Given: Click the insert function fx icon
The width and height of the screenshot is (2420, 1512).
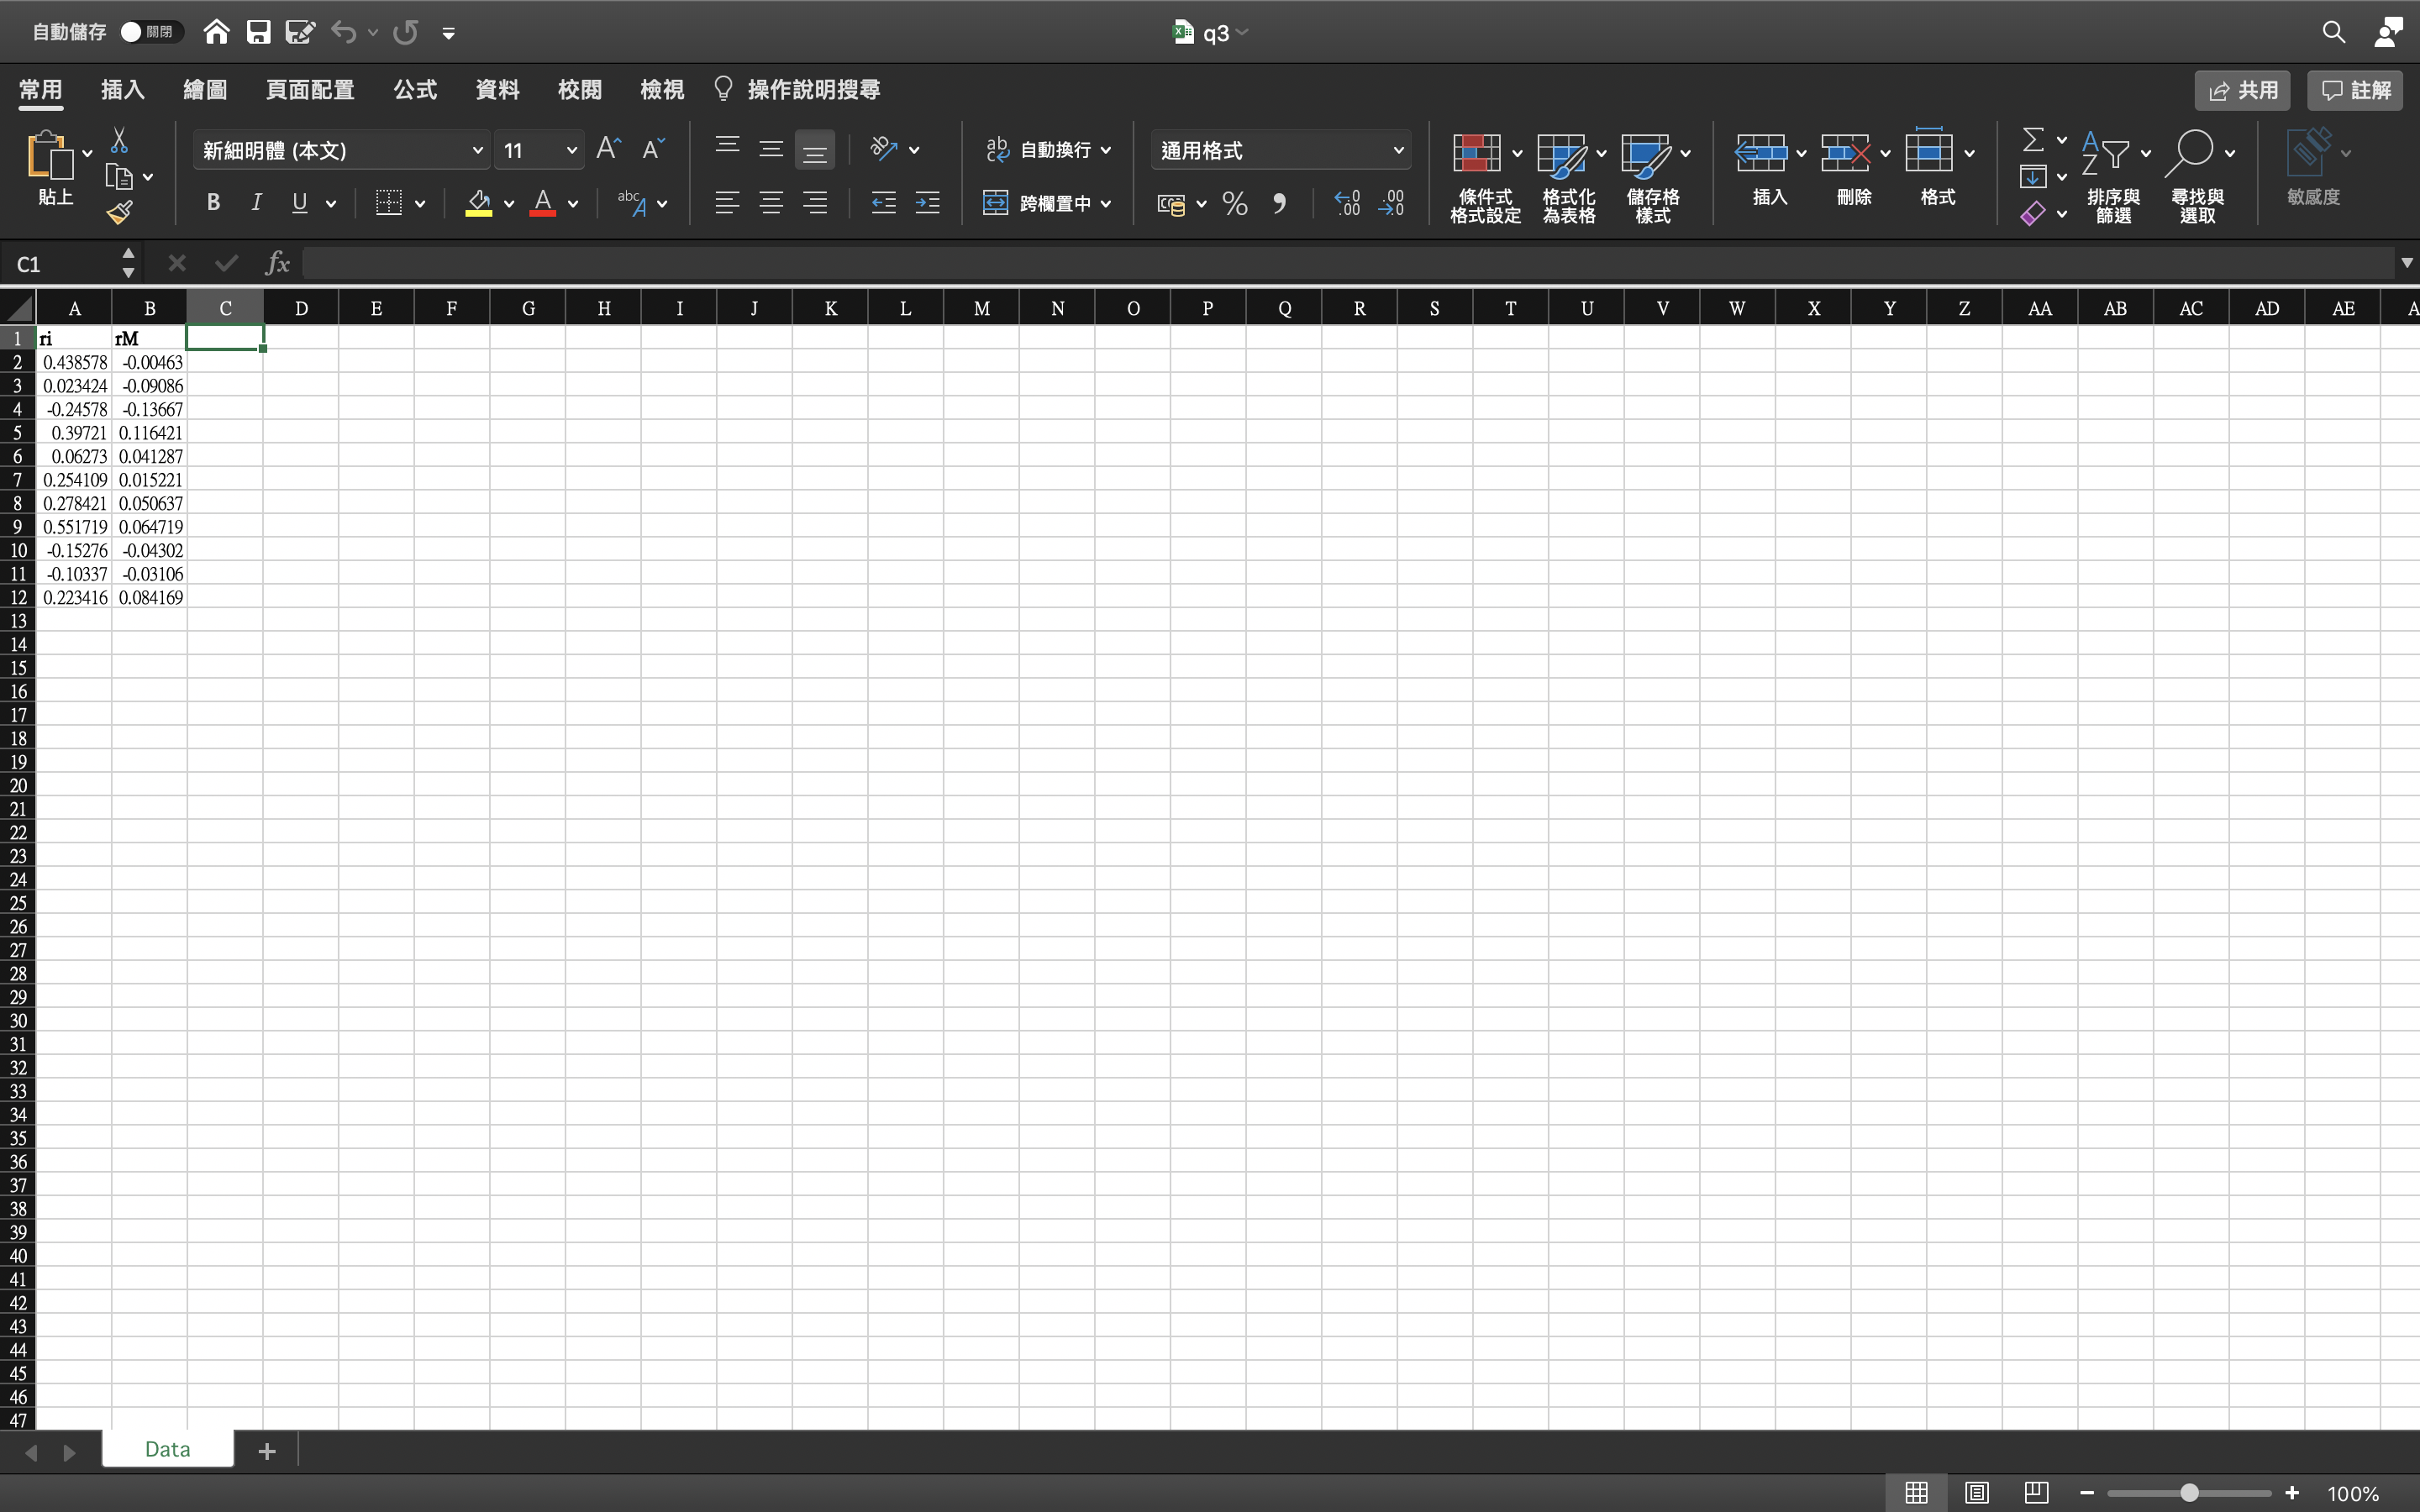Looking at the screenshot, I should click(x=277, y=263).
